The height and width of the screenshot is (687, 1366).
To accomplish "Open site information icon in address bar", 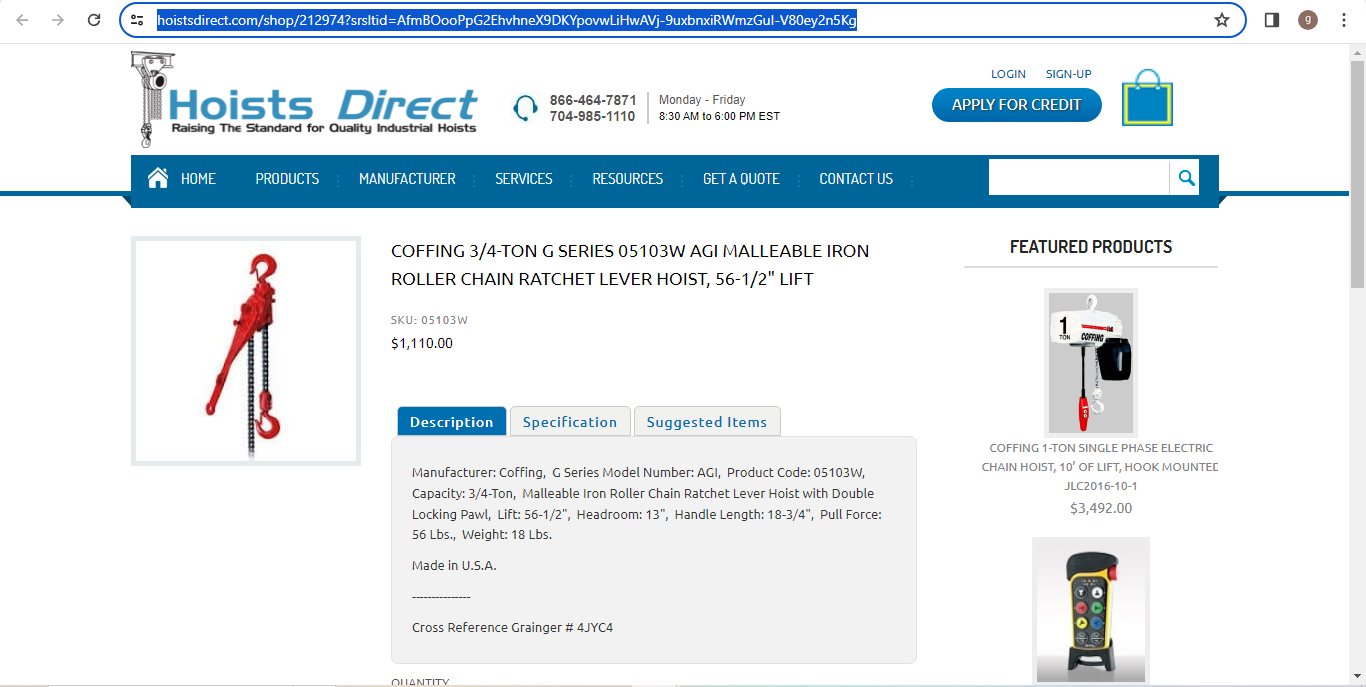I will tap(138, 20).
